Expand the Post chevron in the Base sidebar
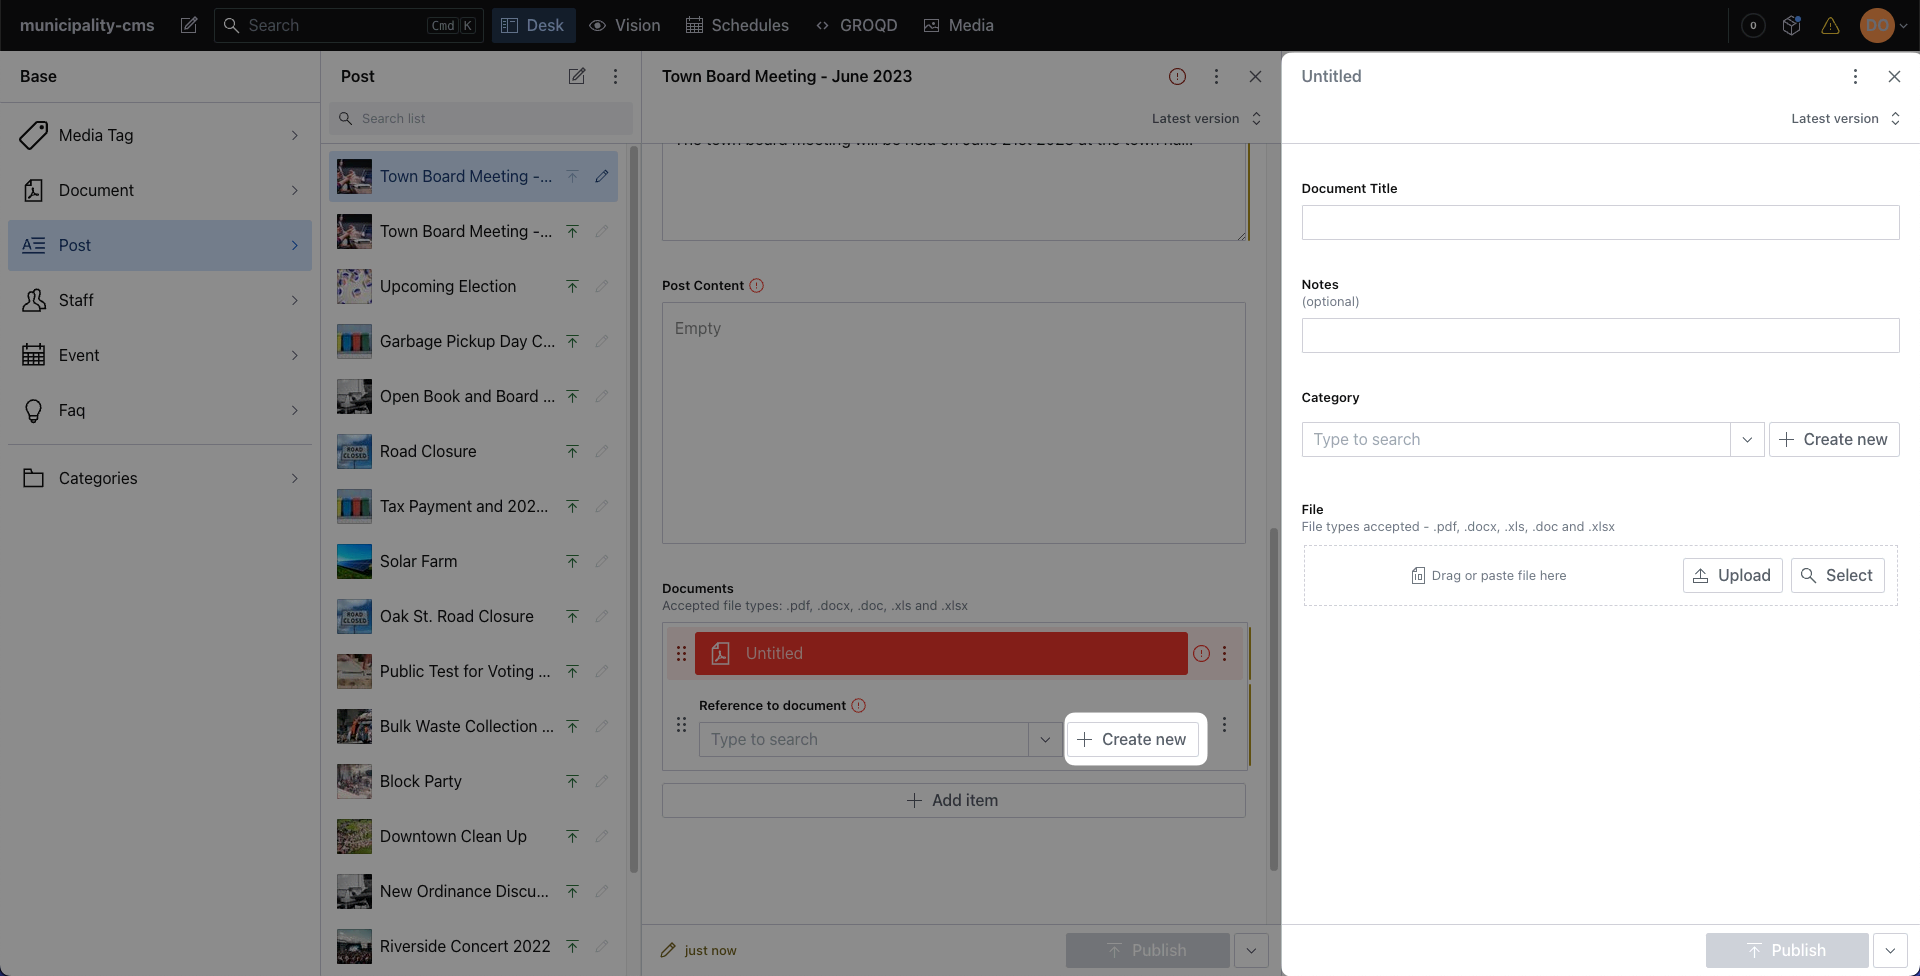This screenshot has height=976, width=1920. point(293,245)
